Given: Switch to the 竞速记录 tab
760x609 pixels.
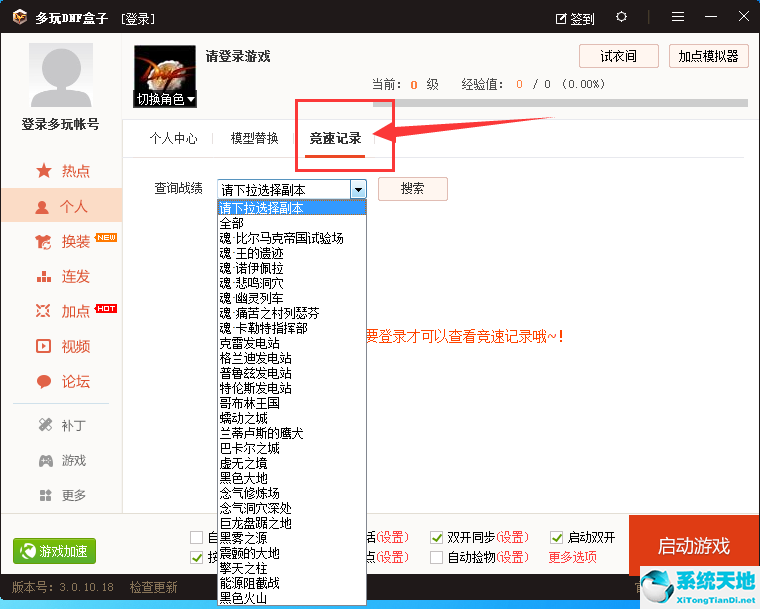Looking at the screenshot, I should tap(335, 139).
